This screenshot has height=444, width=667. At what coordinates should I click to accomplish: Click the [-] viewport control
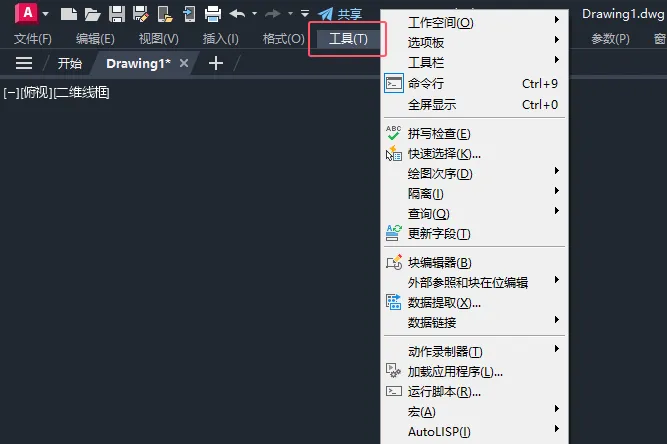[x=11, y=93]
